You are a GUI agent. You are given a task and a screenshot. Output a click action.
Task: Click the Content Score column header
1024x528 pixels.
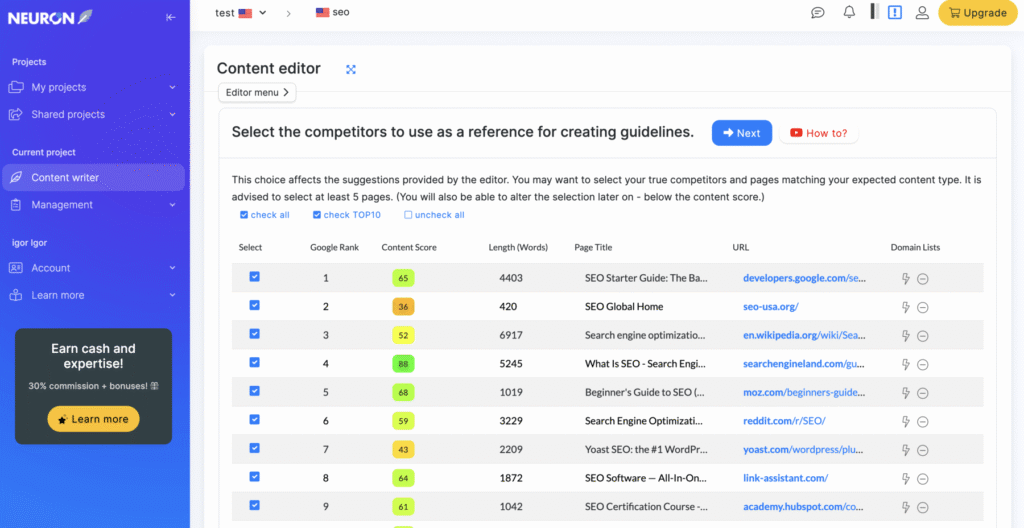(409, 248)
